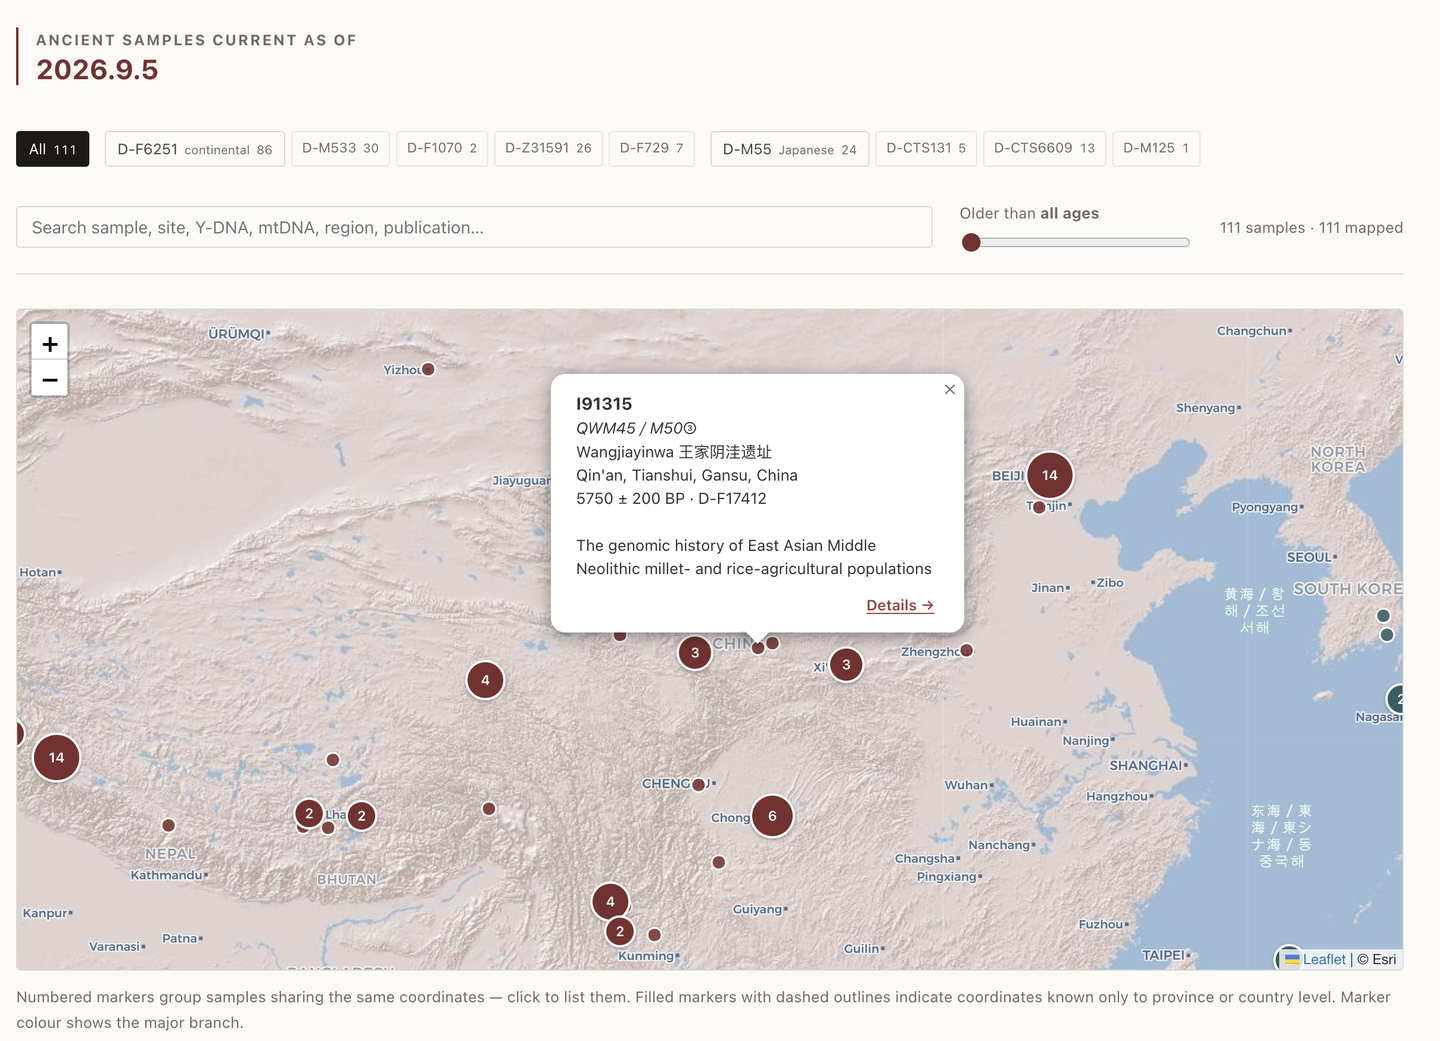Filter by D-M125 subclade

1156,148
